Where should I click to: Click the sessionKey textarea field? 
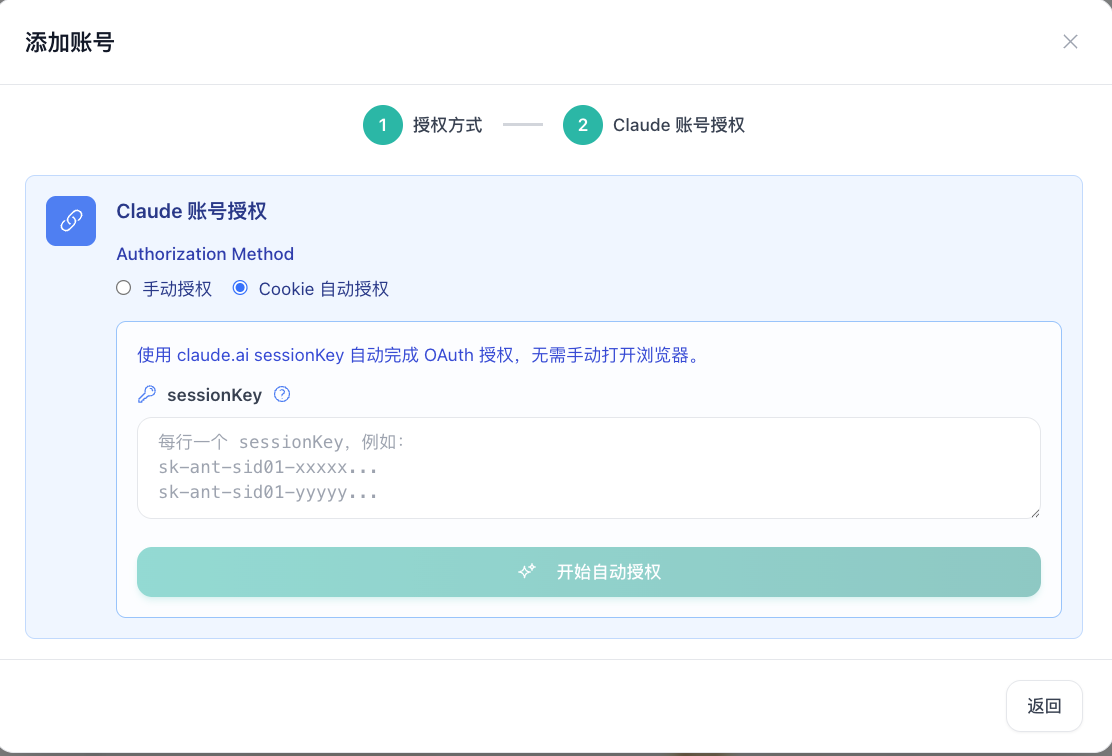(589, 468)
